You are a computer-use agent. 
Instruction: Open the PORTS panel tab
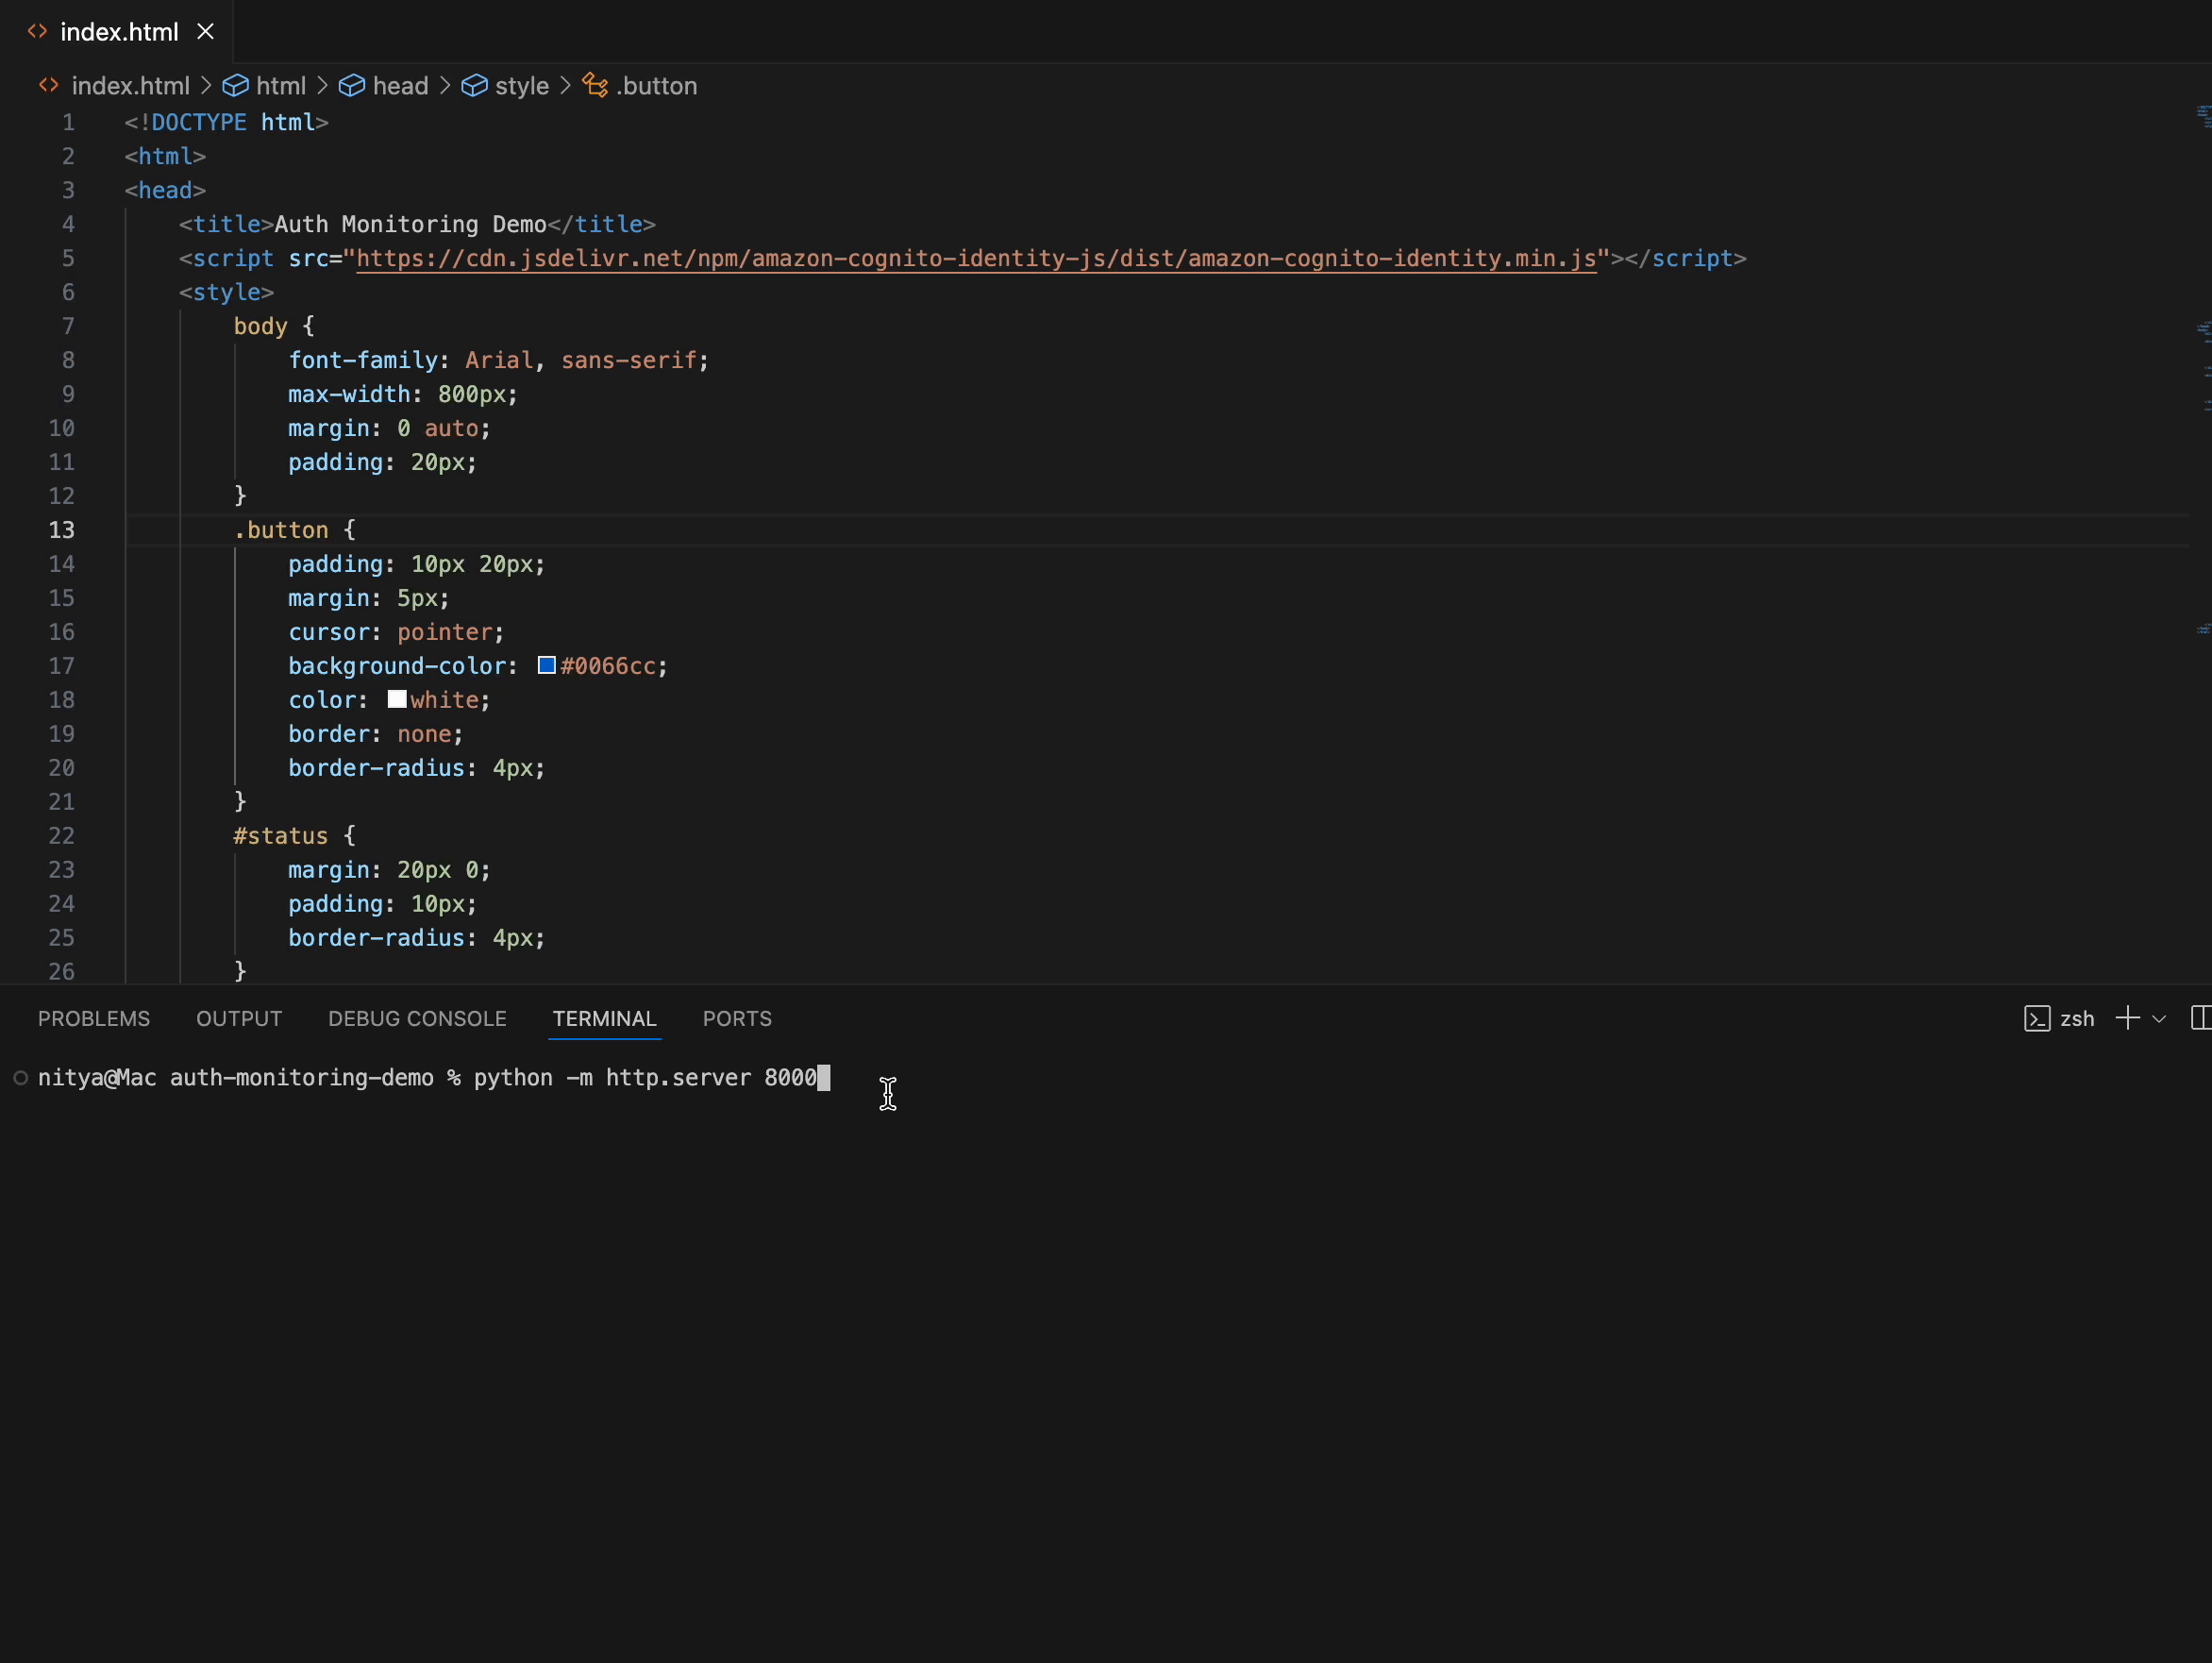coord(737,1019)
